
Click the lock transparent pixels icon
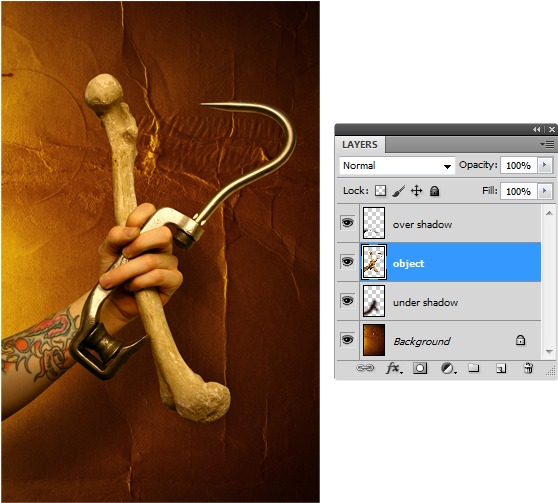[x=380, y=191]
